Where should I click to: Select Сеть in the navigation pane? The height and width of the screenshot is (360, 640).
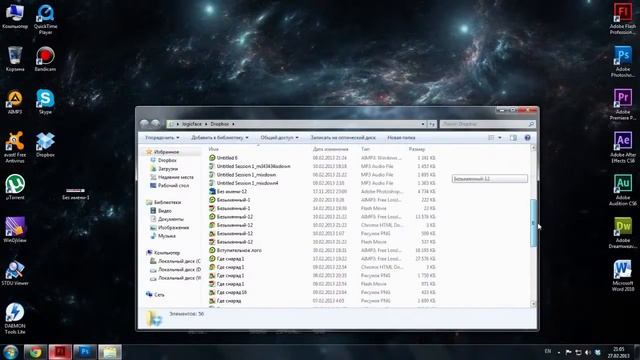point(159,295)
